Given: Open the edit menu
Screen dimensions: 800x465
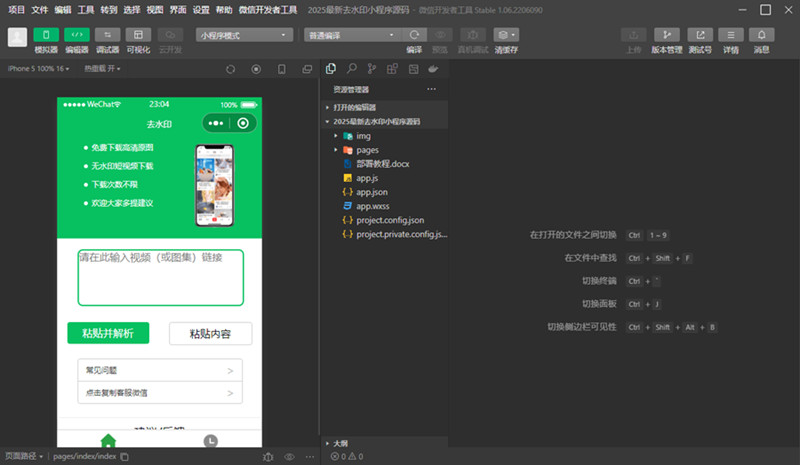Looking at the screenshot, I should [63, 10].
